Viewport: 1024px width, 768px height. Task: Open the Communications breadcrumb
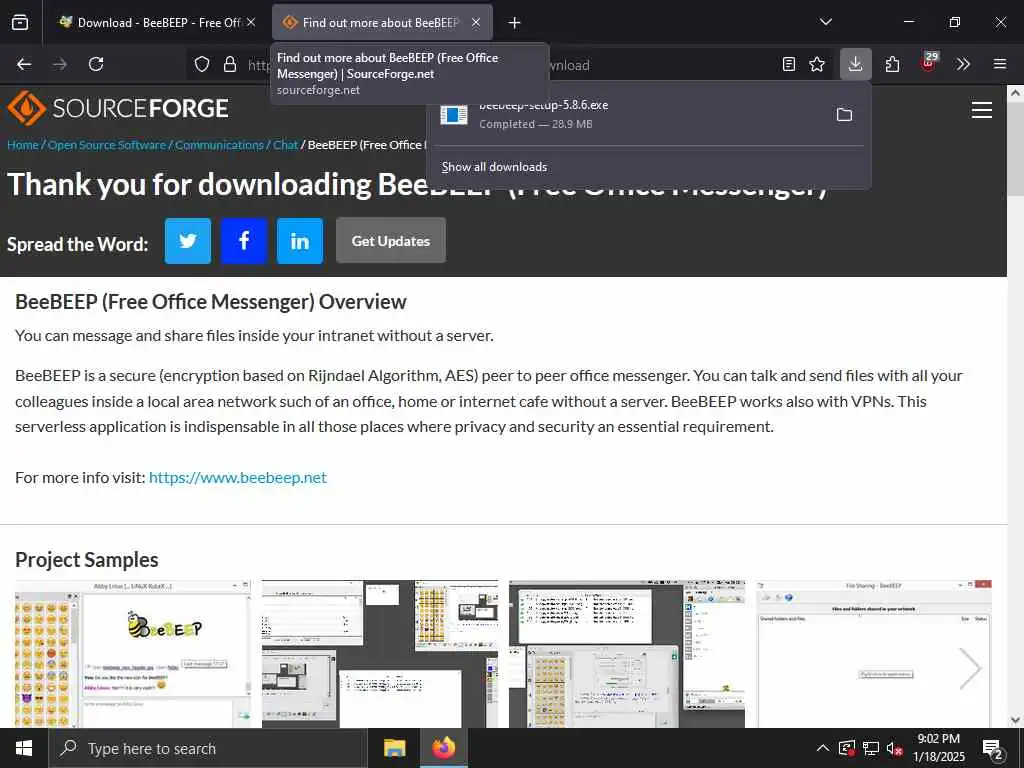coord(219,145)
